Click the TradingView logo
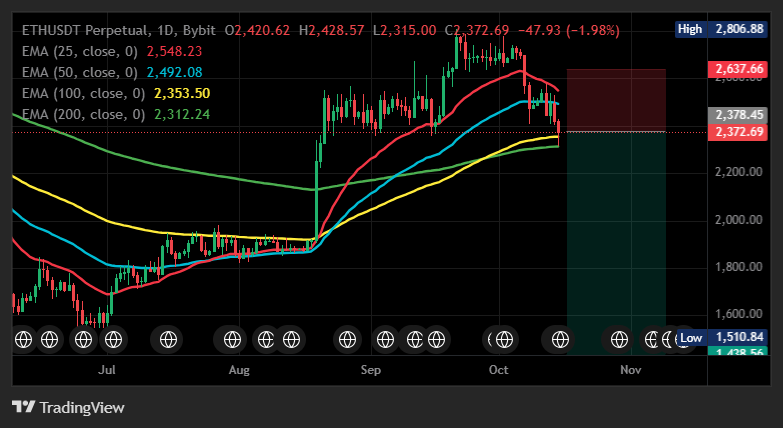Viewport: 783px width, 428px height. coord(68,408)
